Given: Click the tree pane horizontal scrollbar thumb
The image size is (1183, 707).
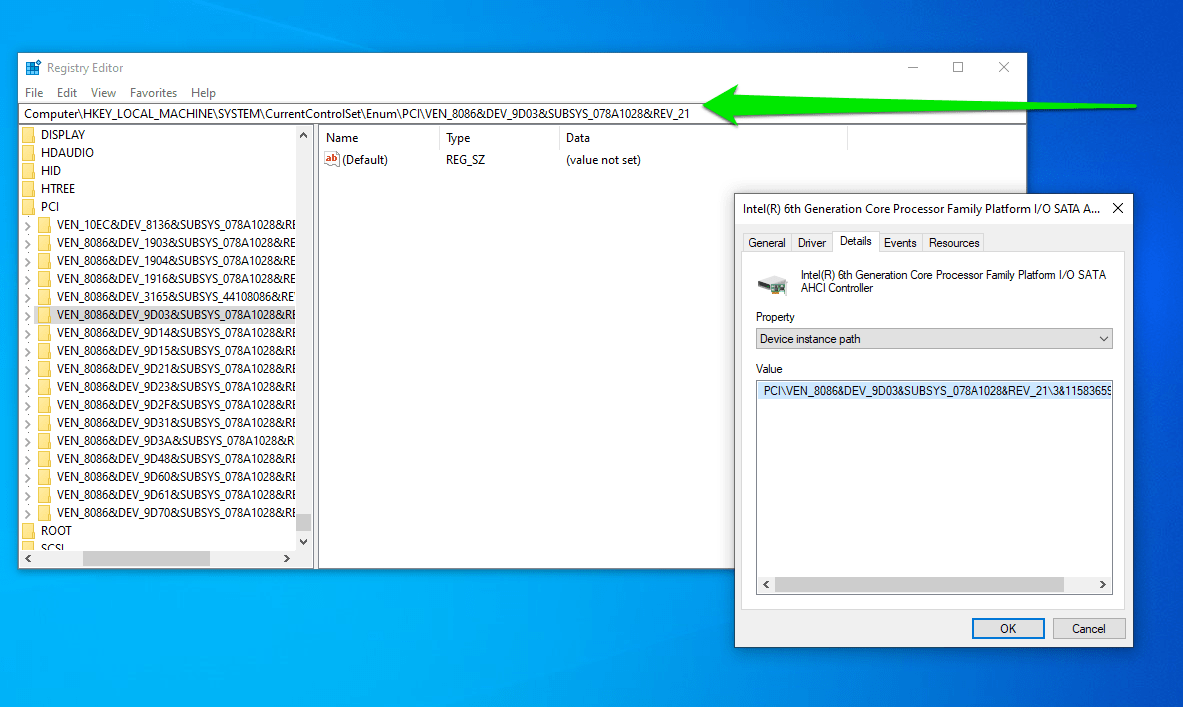Looking at the screenshot, I should (146, 559).
